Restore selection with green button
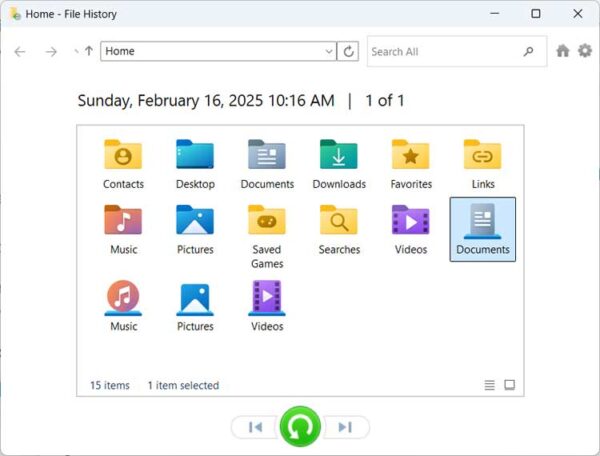This screenshot has height=456, width=600. click(x=300, y=427)
